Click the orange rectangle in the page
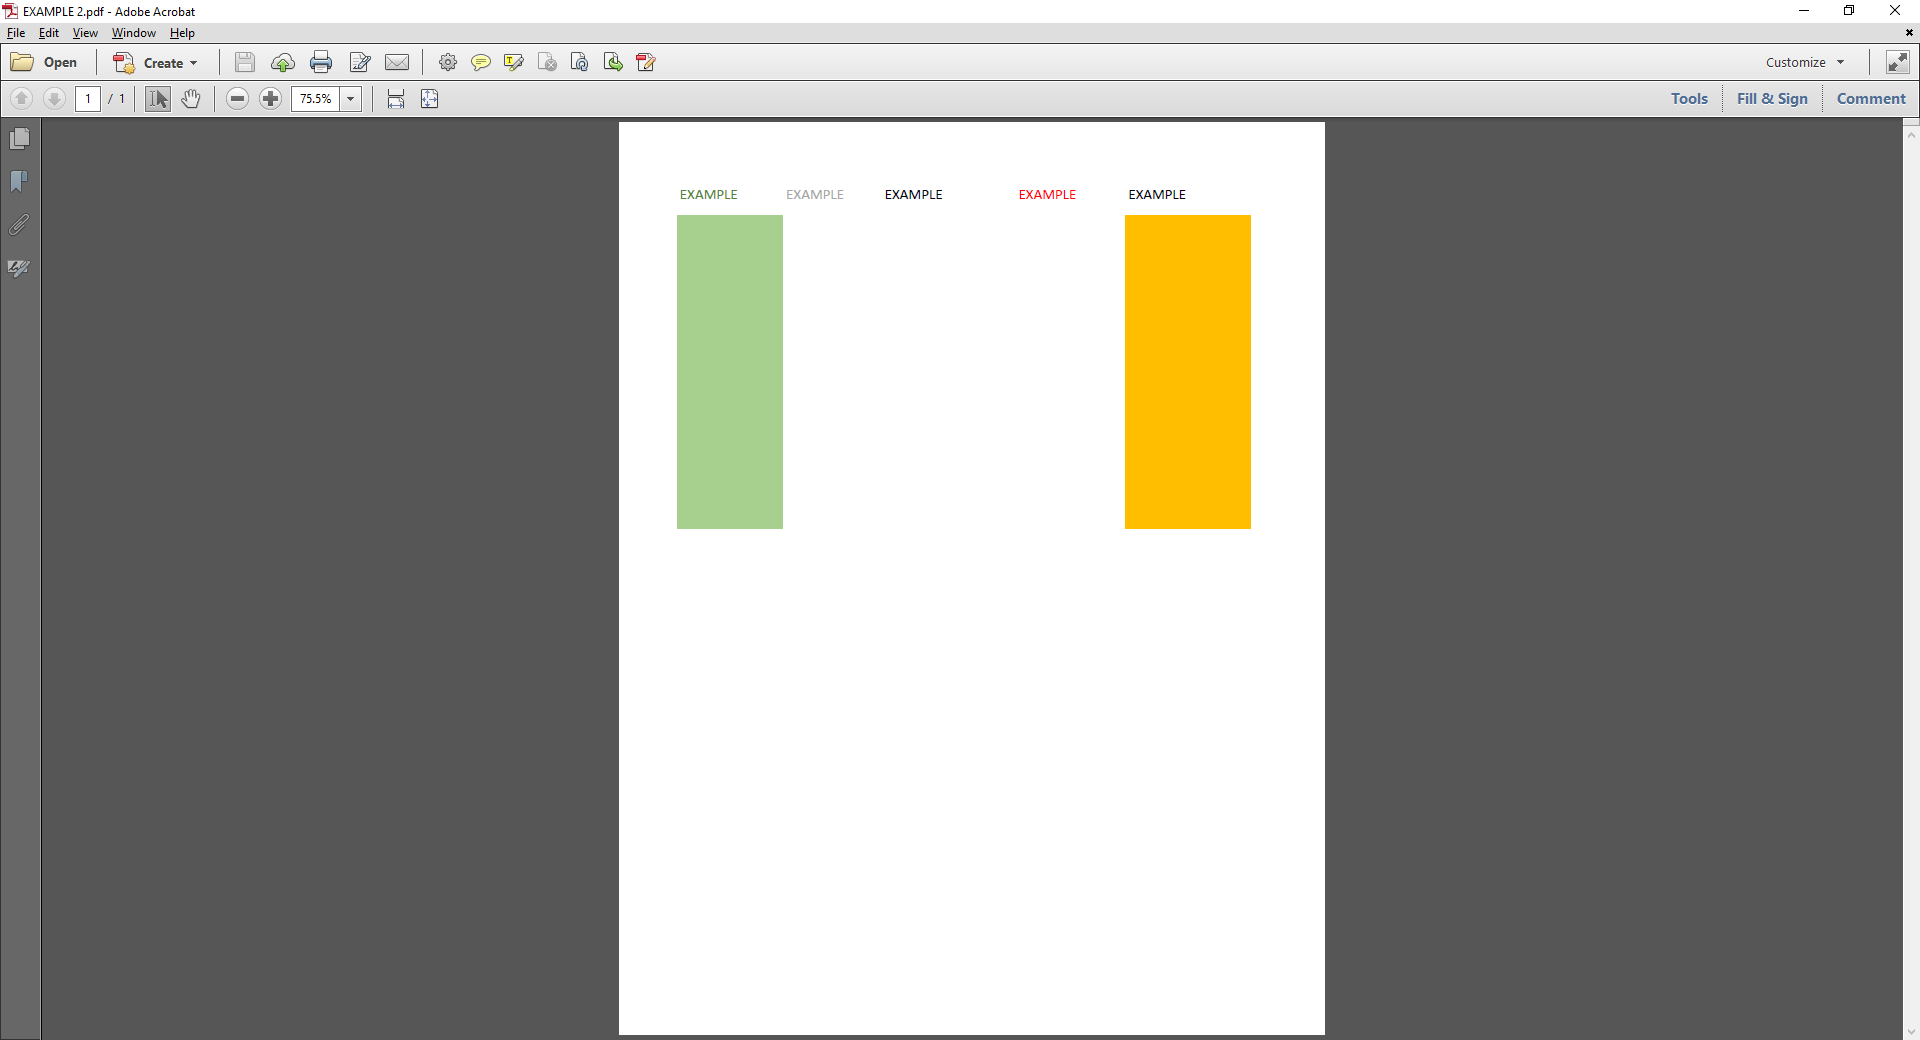Viewport: 1920px width, 1040px height. point(1188,372)
